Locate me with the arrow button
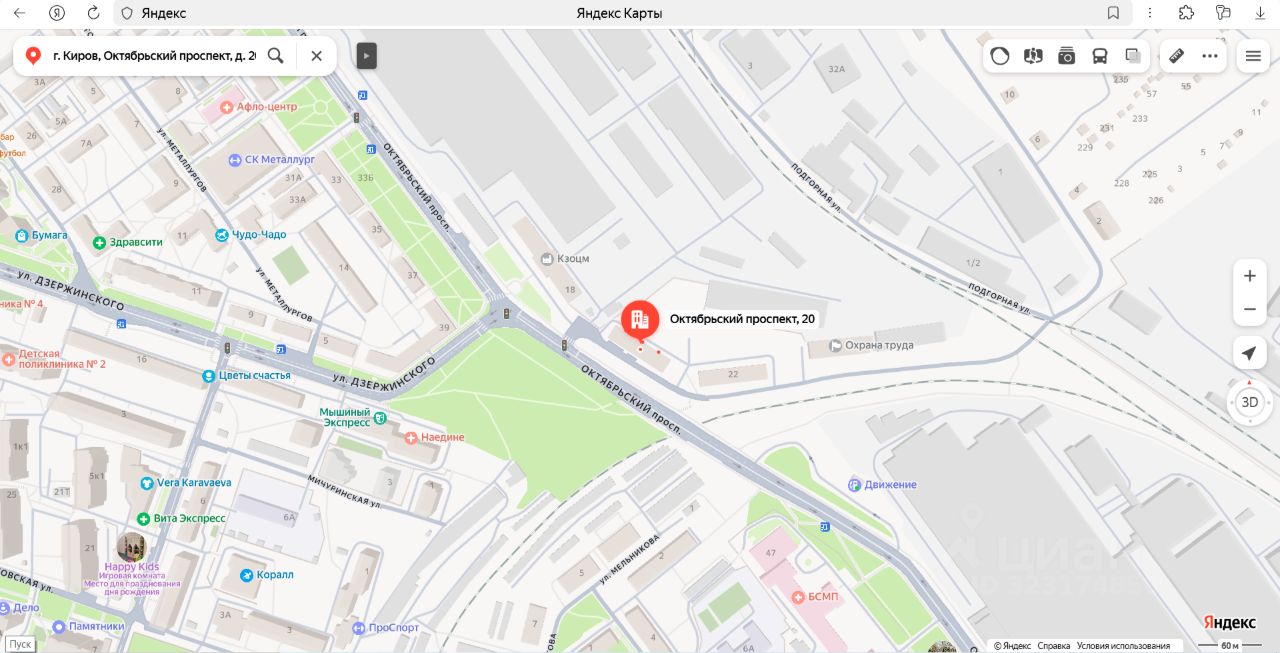 [1249, 353]
